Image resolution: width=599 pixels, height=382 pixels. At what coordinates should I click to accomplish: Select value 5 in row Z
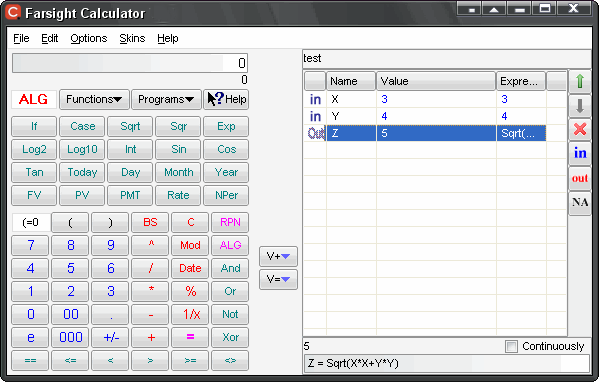point(436,133)
